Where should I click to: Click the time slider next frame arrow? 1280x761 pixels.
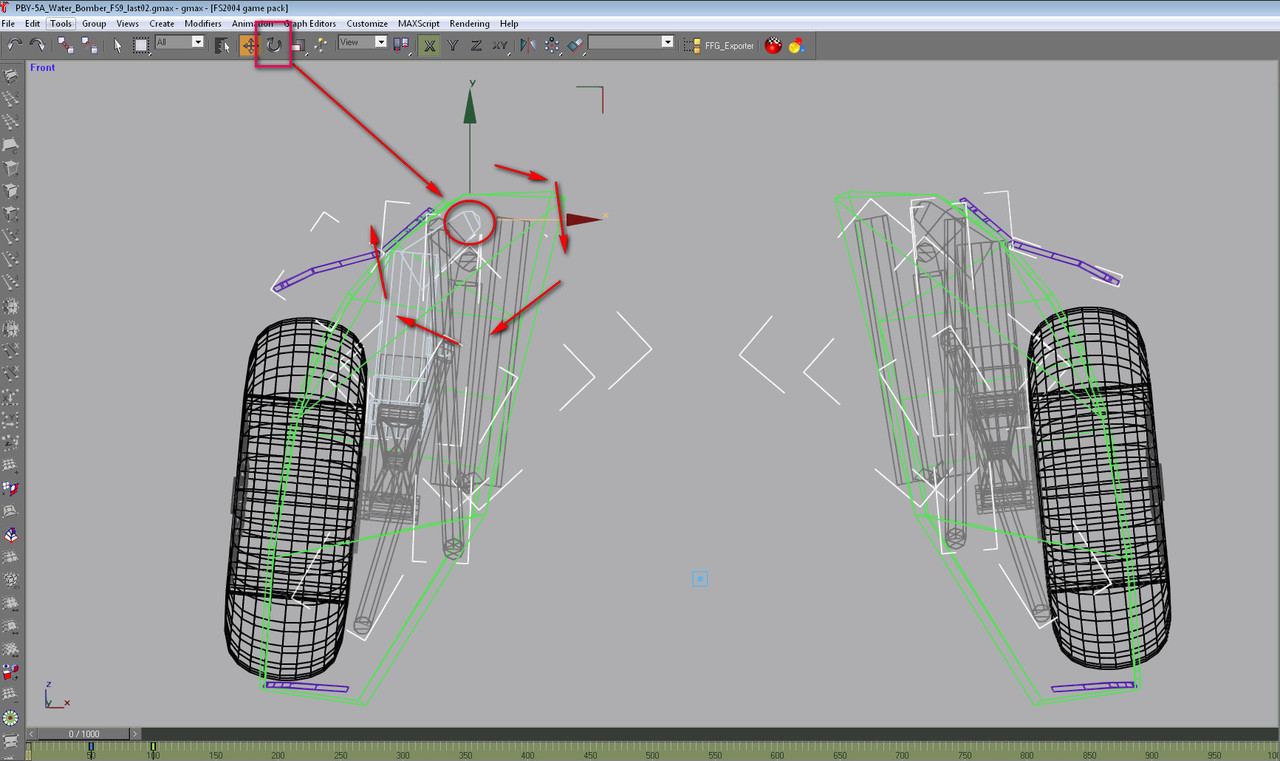(136, 734)
